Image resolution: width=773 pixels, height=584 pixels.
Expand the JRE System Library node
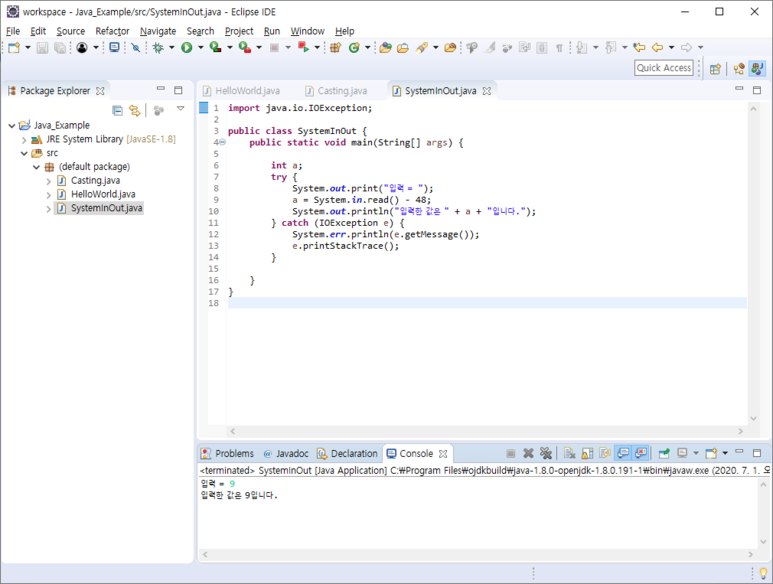(x=24, y=140)
